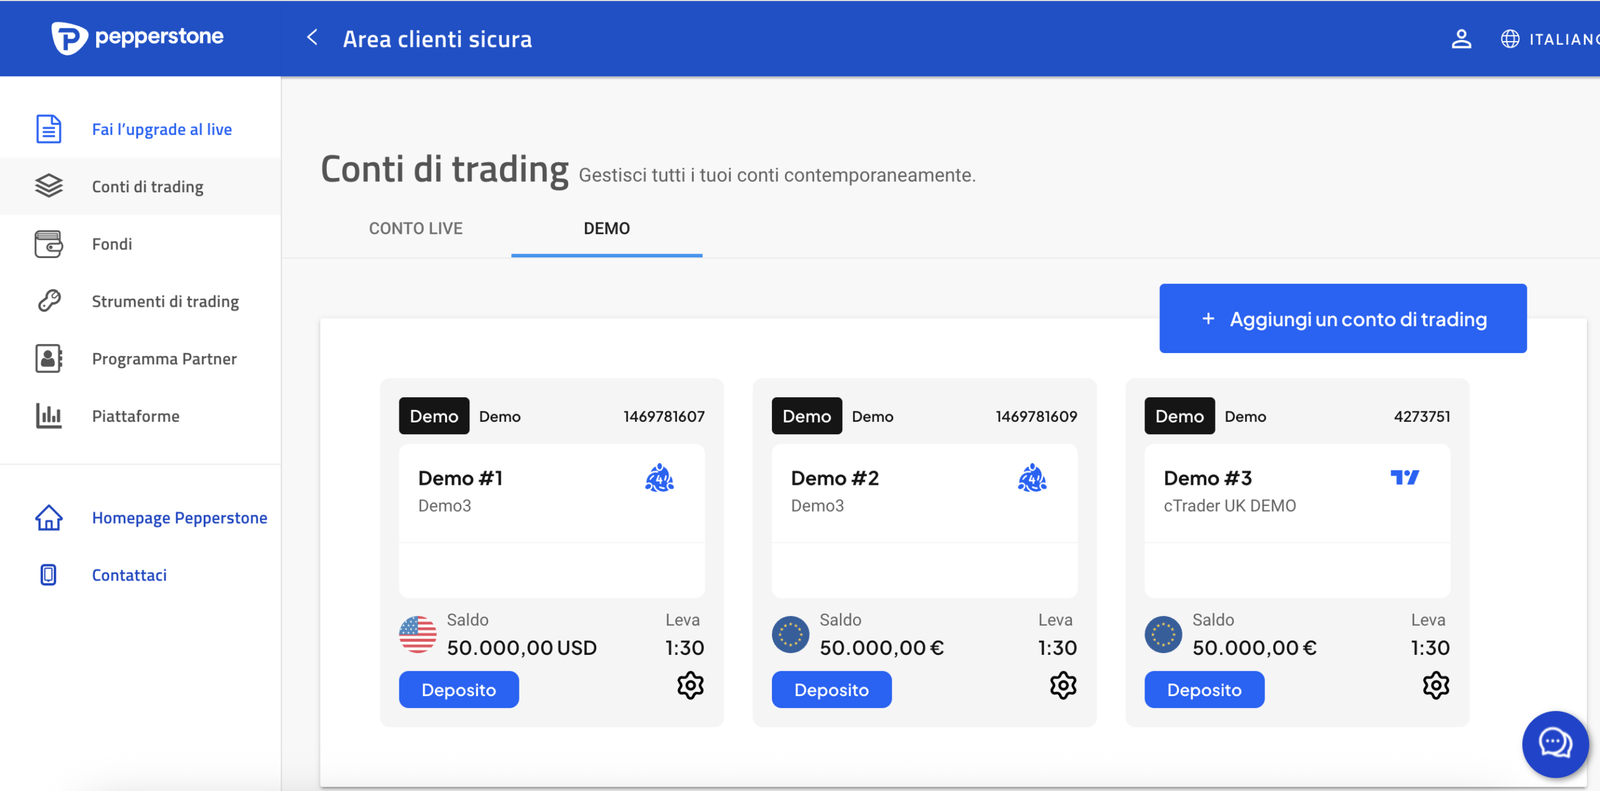Click the Demo #3 account title
The image size is (1600, 791).
coord(1208,478)
